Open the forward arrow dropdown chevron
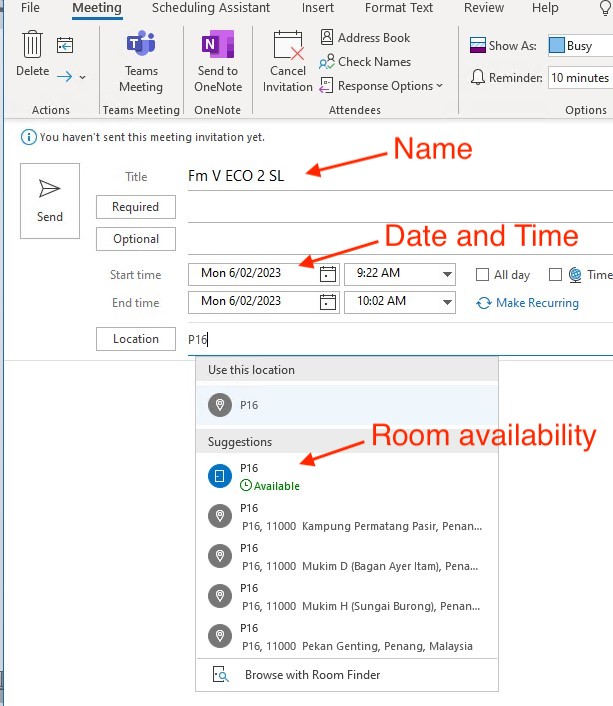The height and width of the screenshot is (706, 613). pos(82,77)
